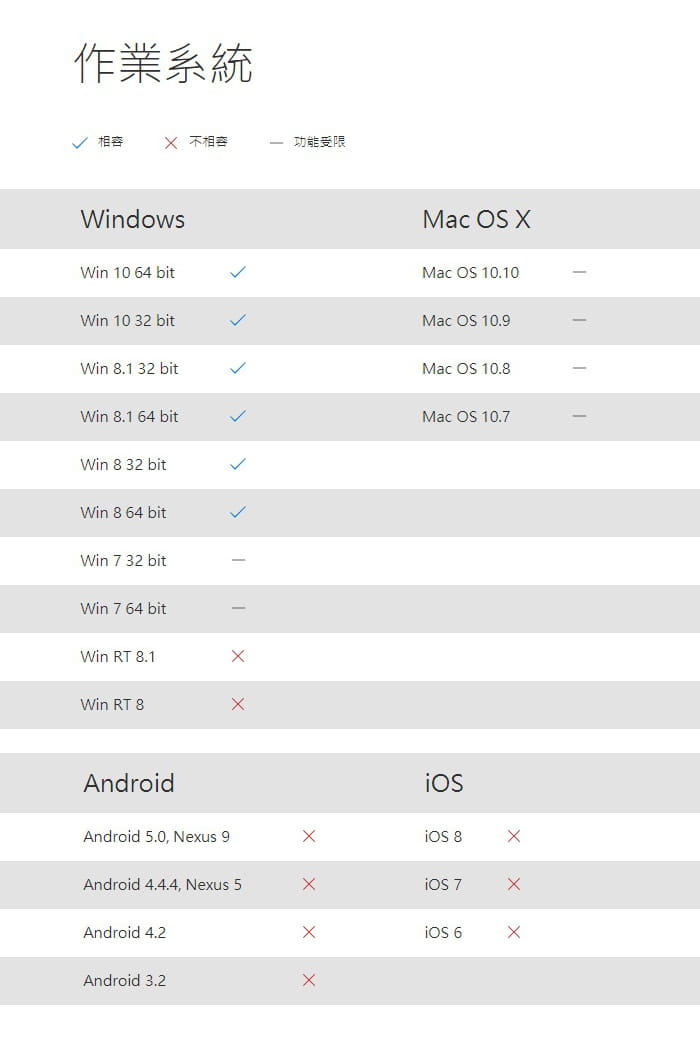The height and width of the screenshot is (1053, 700).
Task: Select the text Win 8.1 64 bit
Action: point(130,416)
